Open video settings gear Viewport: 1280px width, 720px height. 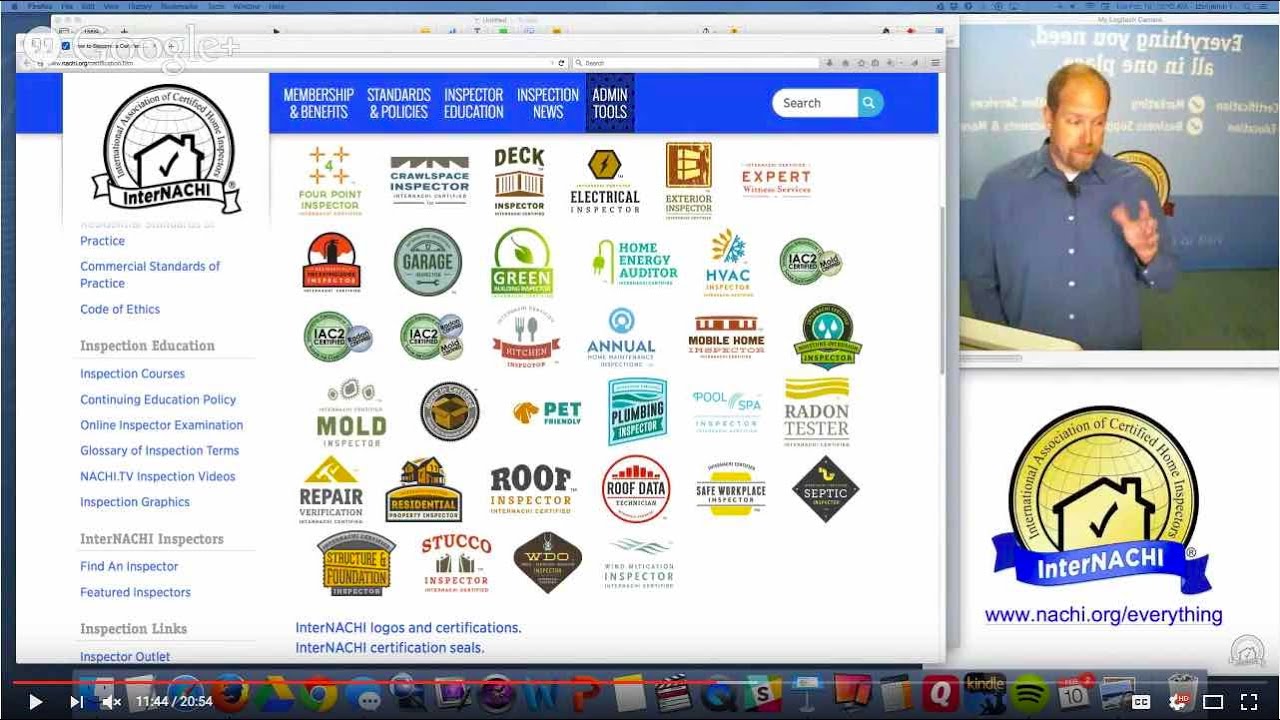tap(1176, 701)
